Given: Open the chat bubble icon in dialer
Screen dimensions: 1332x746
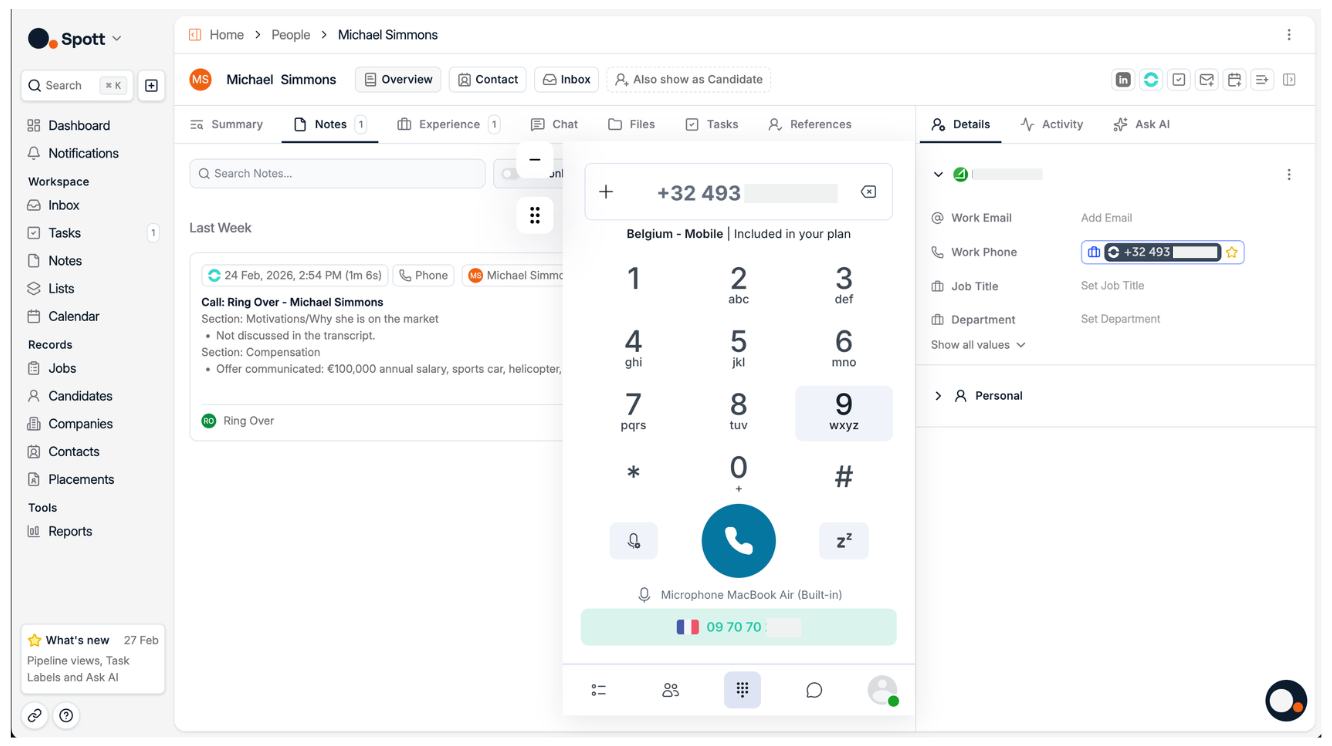Looking at the screenshot, I should pos(814,690).
